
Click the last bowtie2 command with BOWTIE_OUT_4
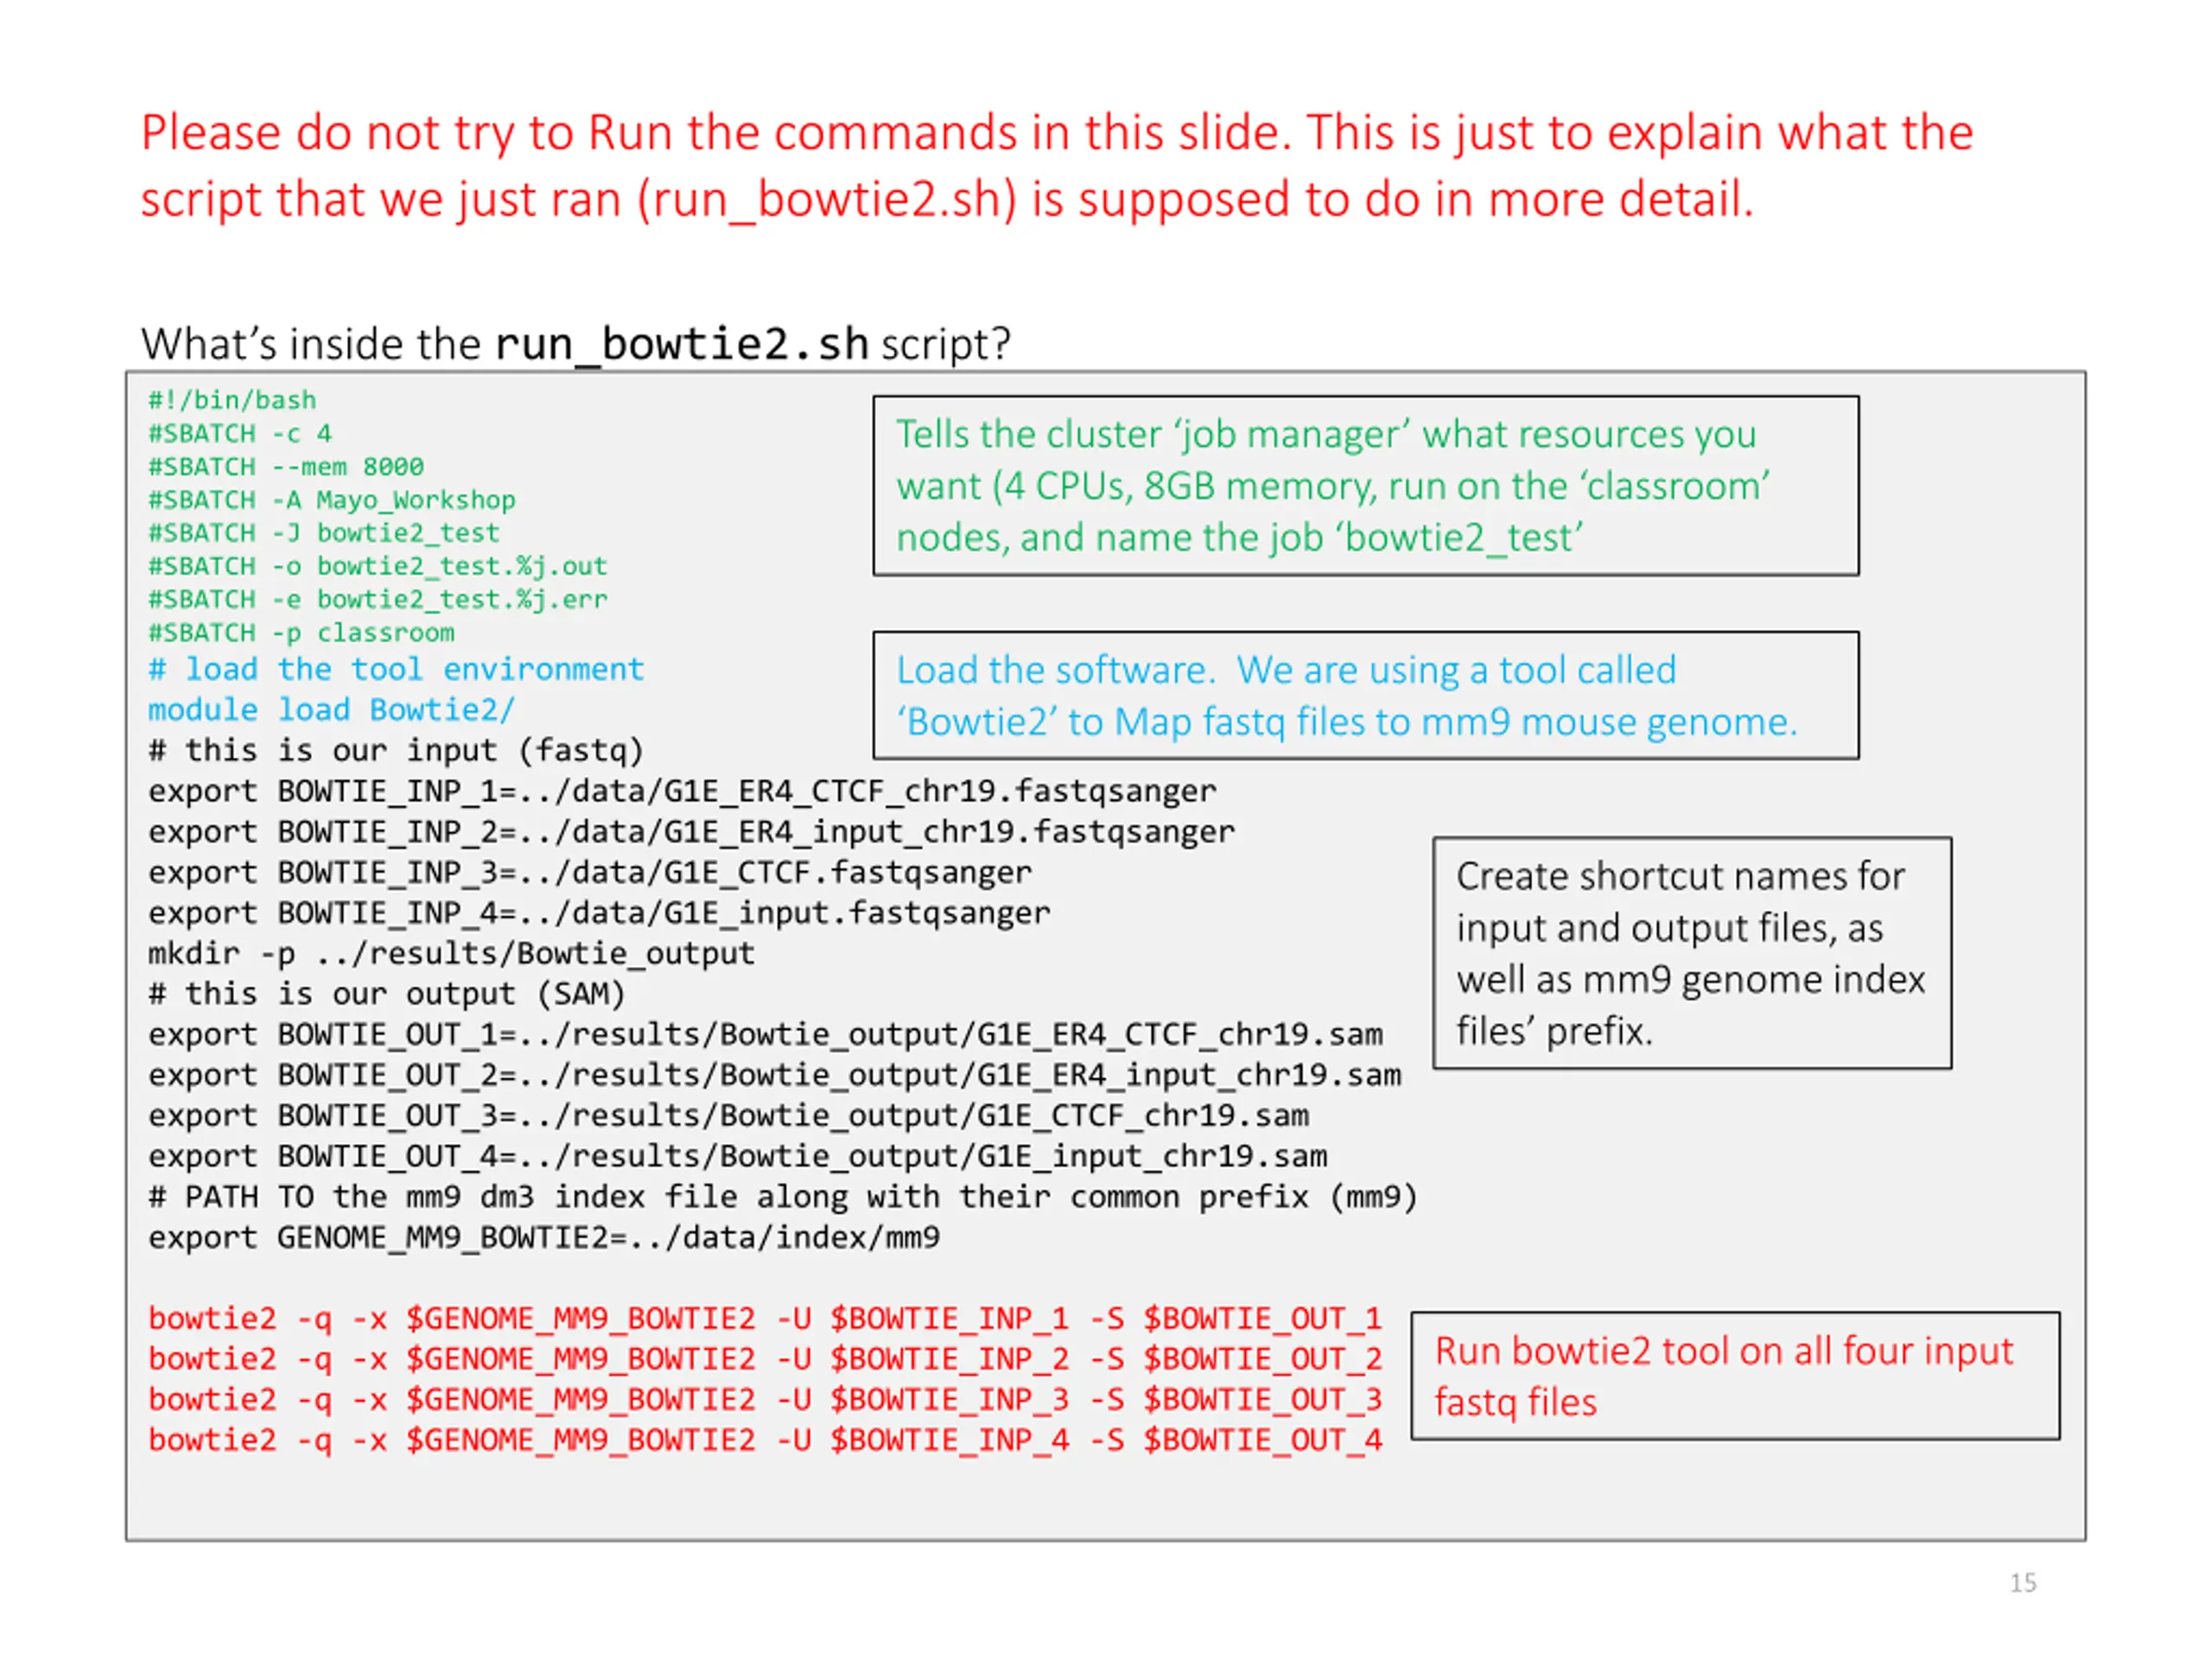point(765,1440)
